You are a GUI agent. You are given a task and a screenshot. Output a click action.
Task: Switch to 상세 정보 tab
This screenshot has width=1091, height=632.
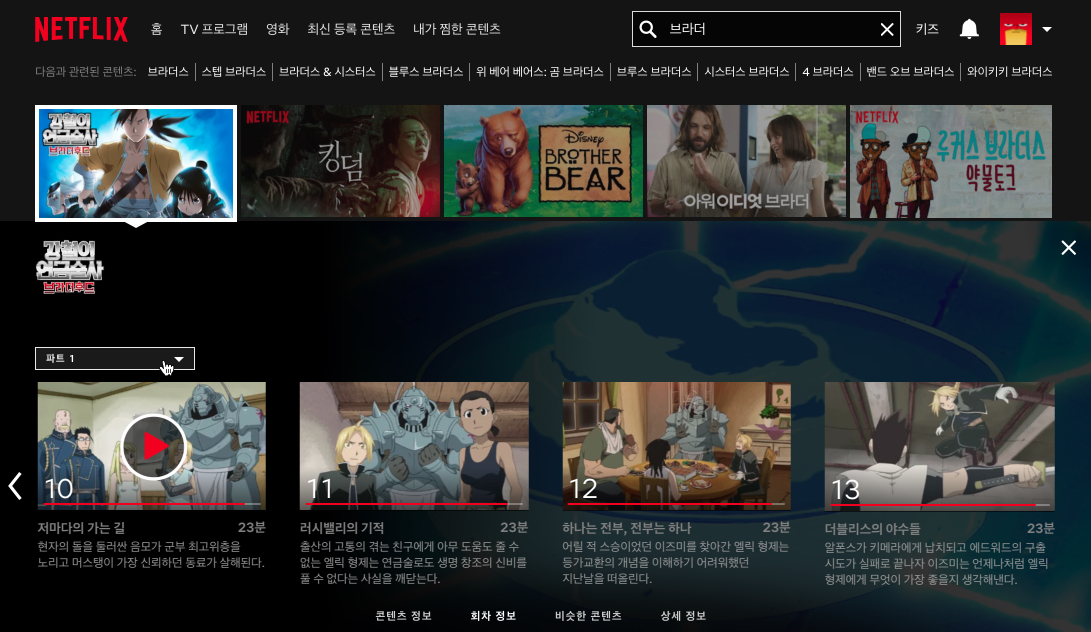click(x=683, y=616)
